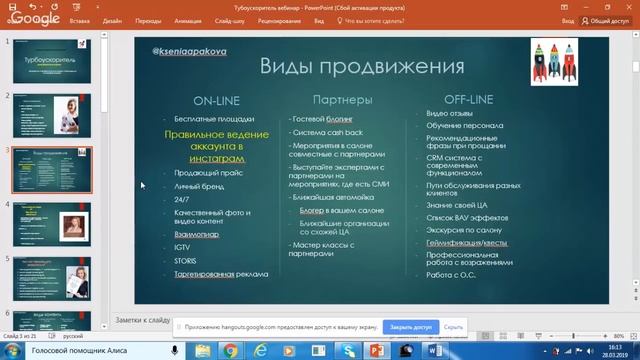Select slide 1 thumbnail Турбоускоритель

(x=52, y=61)
